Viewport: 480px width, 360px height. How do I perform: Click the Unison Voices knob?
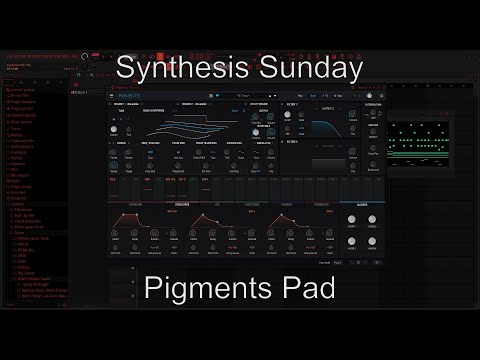pos(114,152)
